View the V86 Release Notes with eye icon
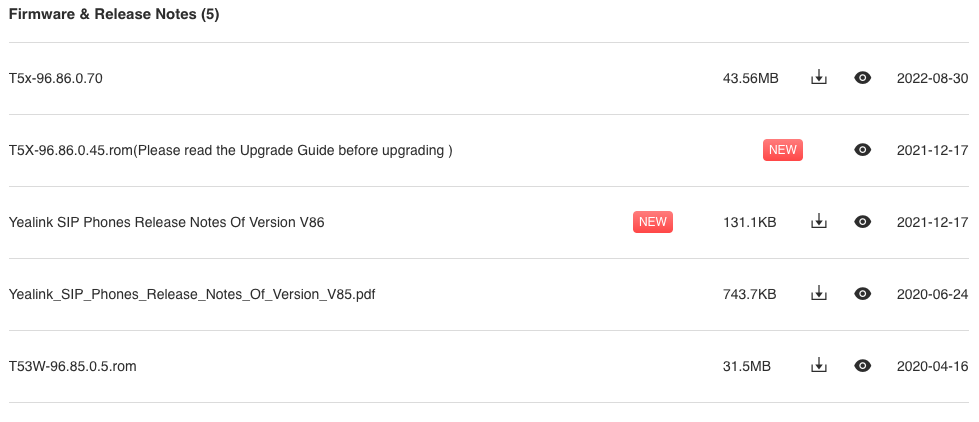The image size is (979, 422). pos(862,222)
